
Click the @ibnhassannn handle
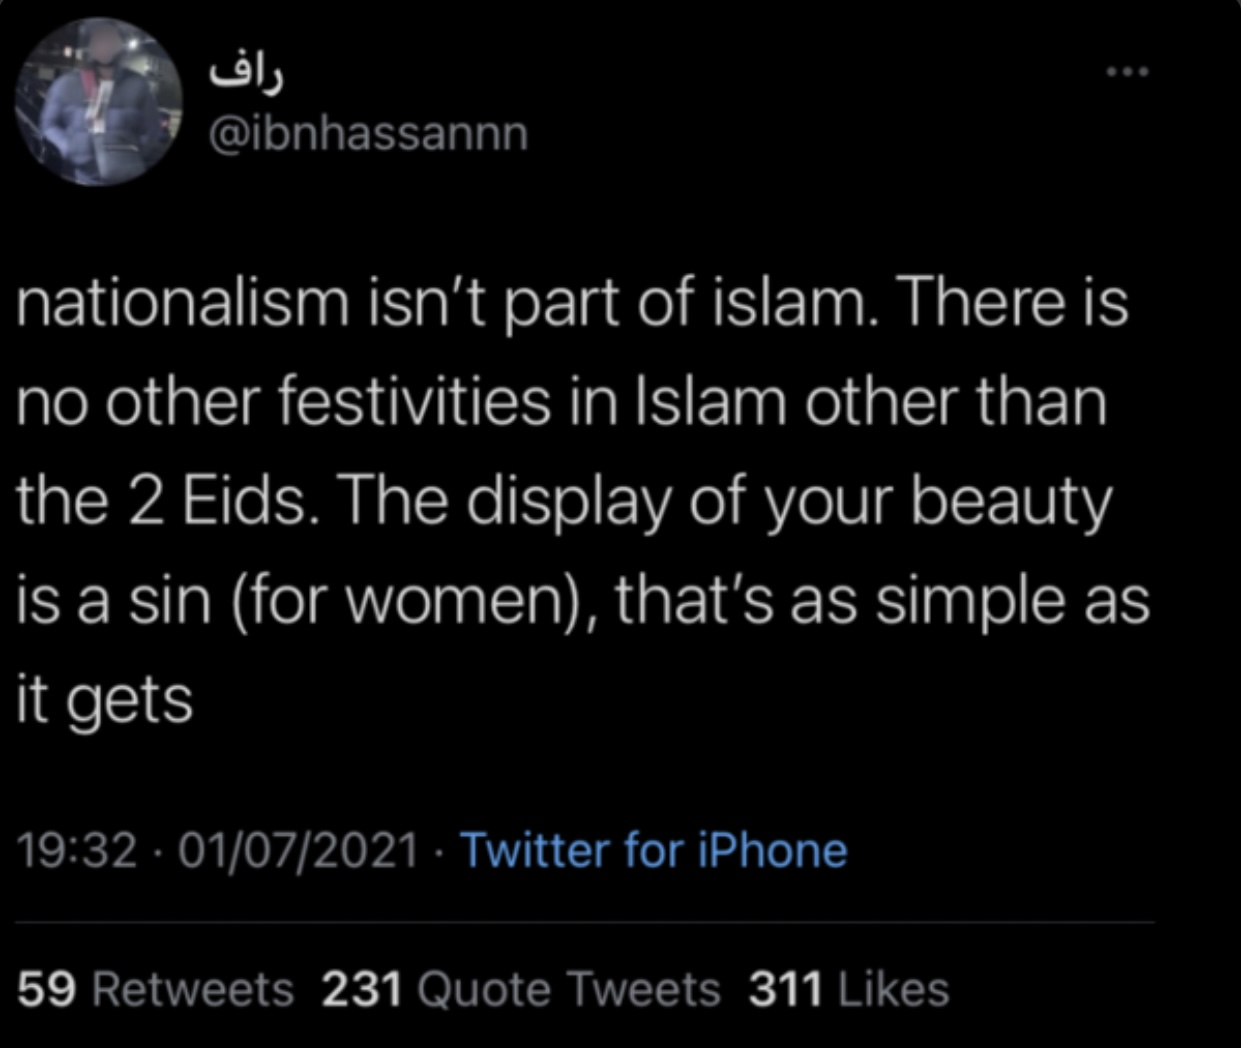tap(367, 133)
